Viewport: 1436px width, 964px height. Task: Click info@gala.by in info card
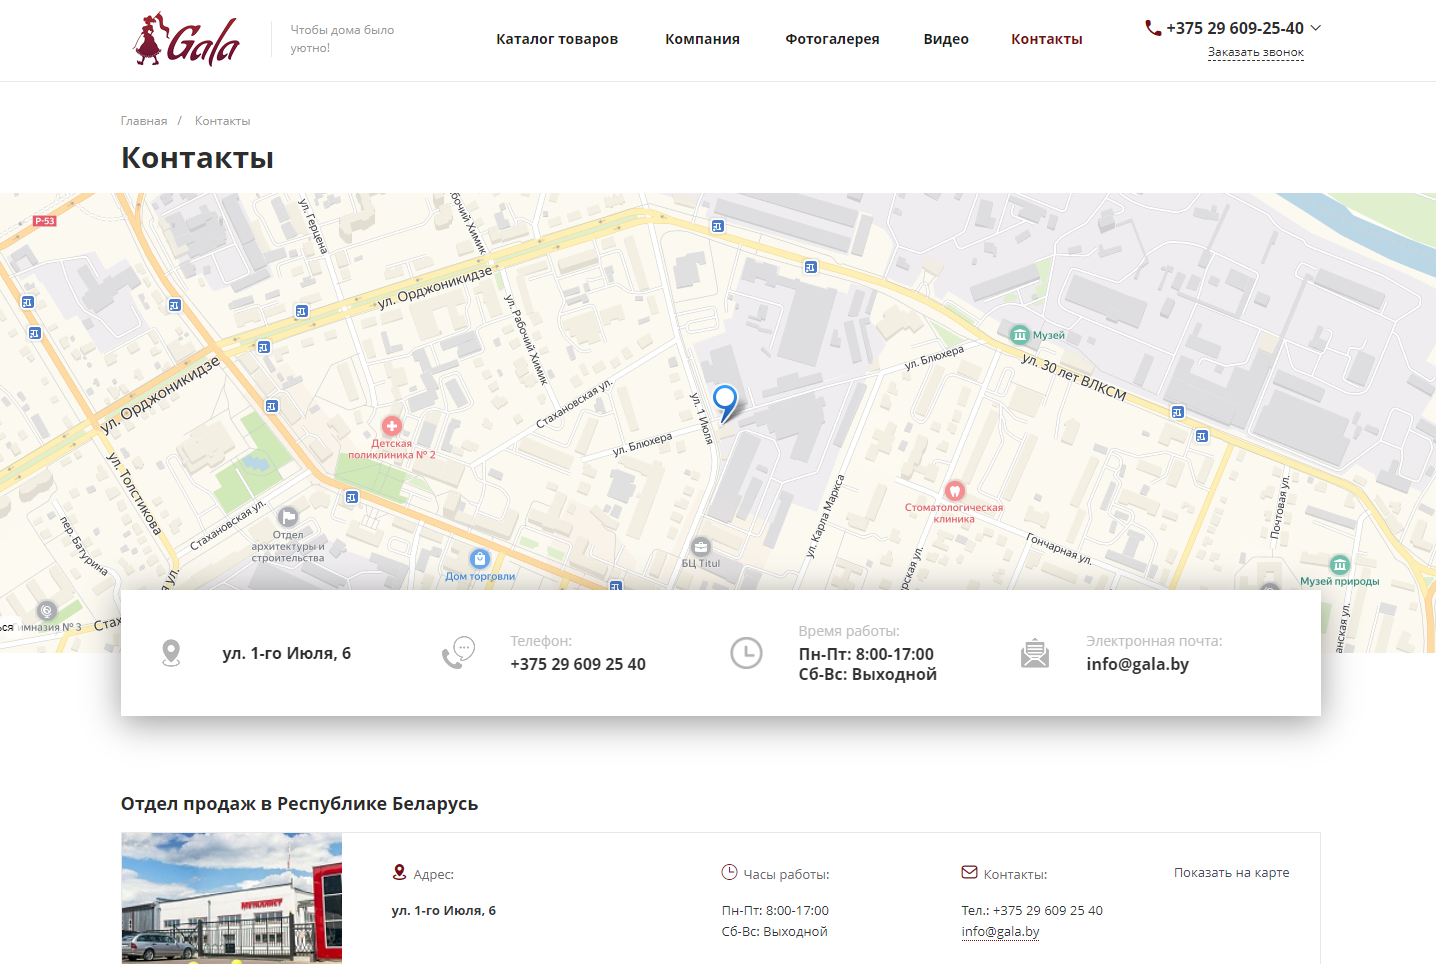pyautogui.click(x=1138, y=664)
